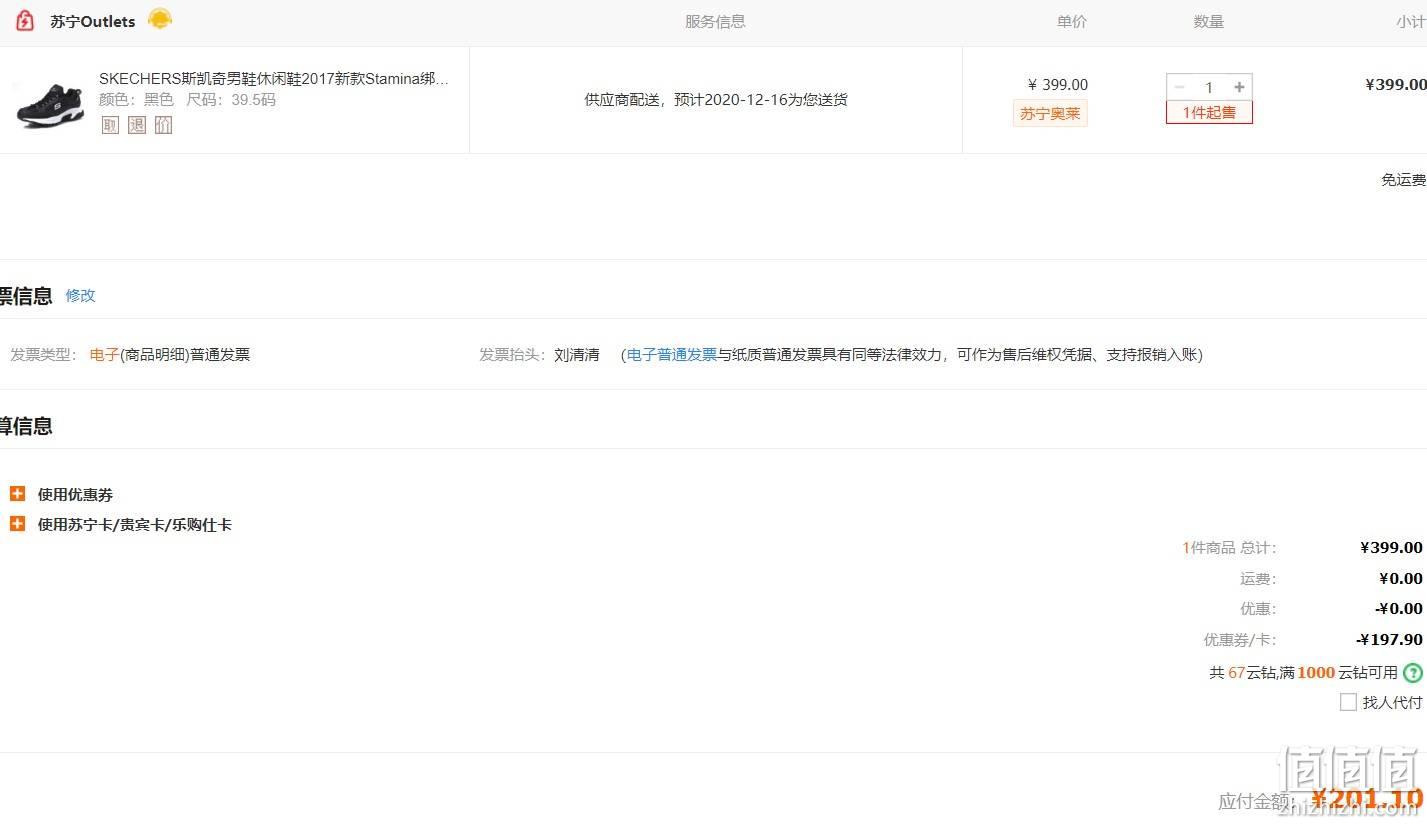Click the quantity input field showing 1
This screenshot has width=1427, height=825.
pos(1209,87)
